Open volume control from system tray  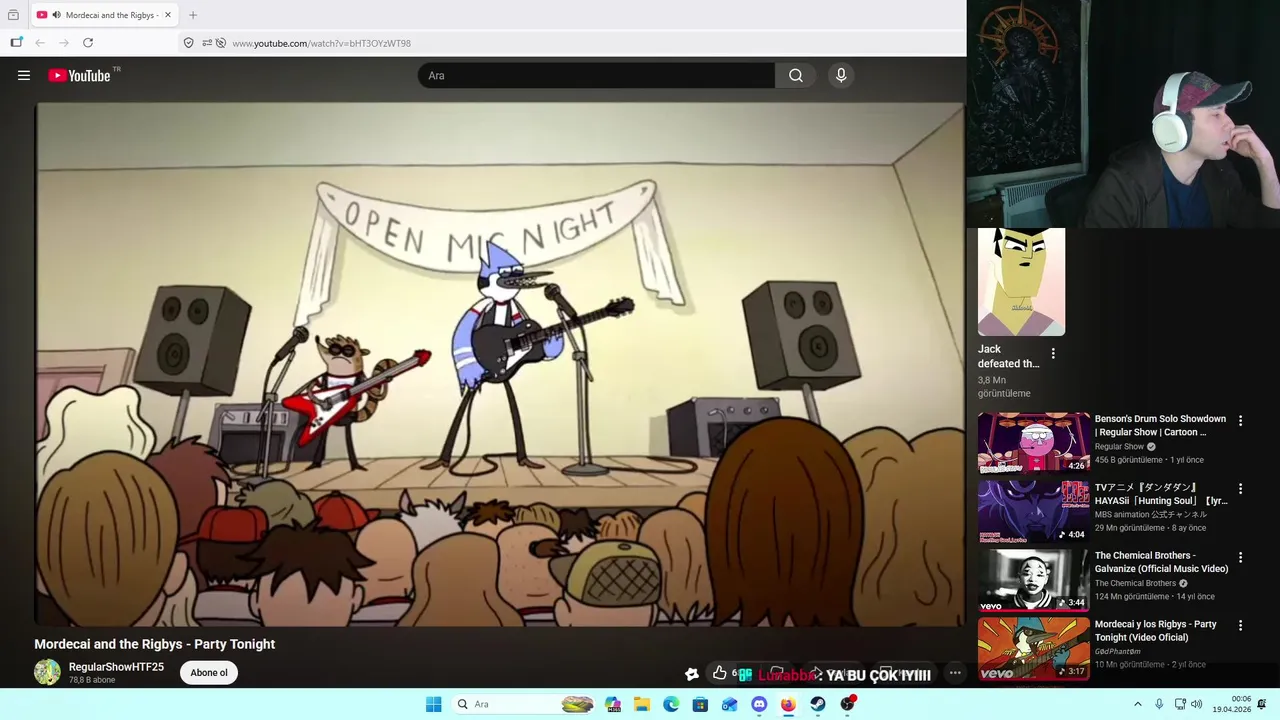click(1197, 704)
